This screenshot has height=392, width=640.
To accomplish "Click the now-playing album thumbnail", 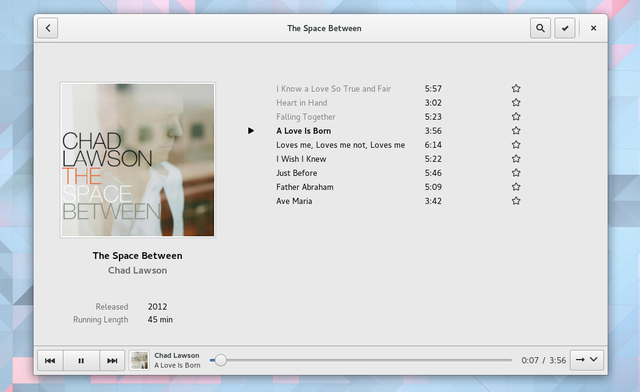I will [139, 361].
